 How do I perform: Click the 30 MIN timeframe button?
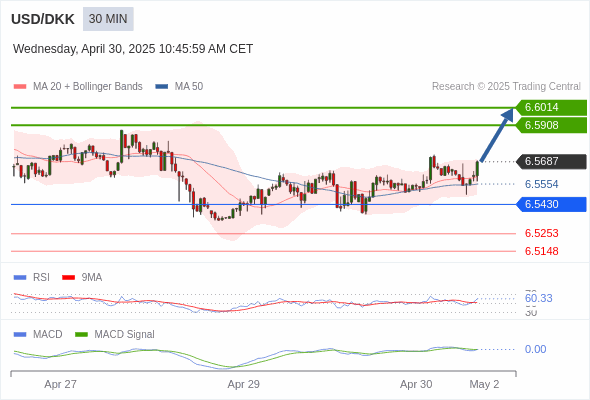[x=108, y=19]
